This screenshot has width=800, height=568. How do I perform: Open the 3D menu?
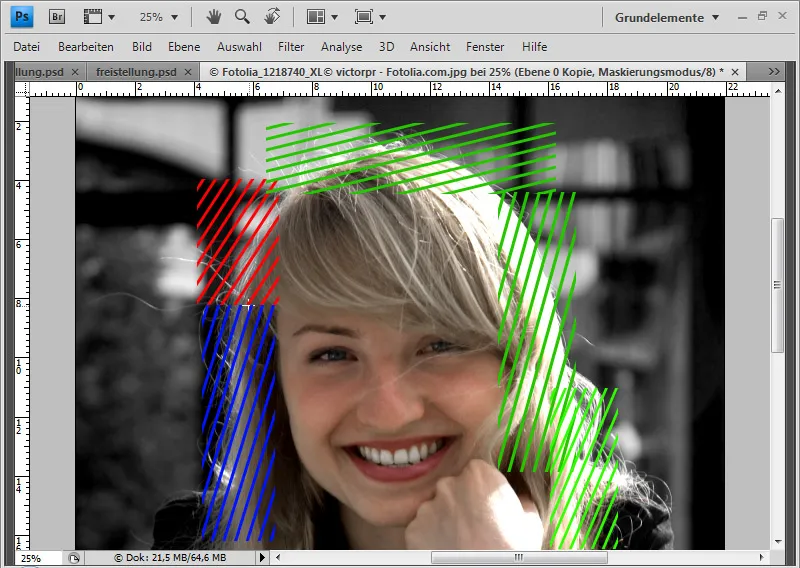click(x=386, y=47)
